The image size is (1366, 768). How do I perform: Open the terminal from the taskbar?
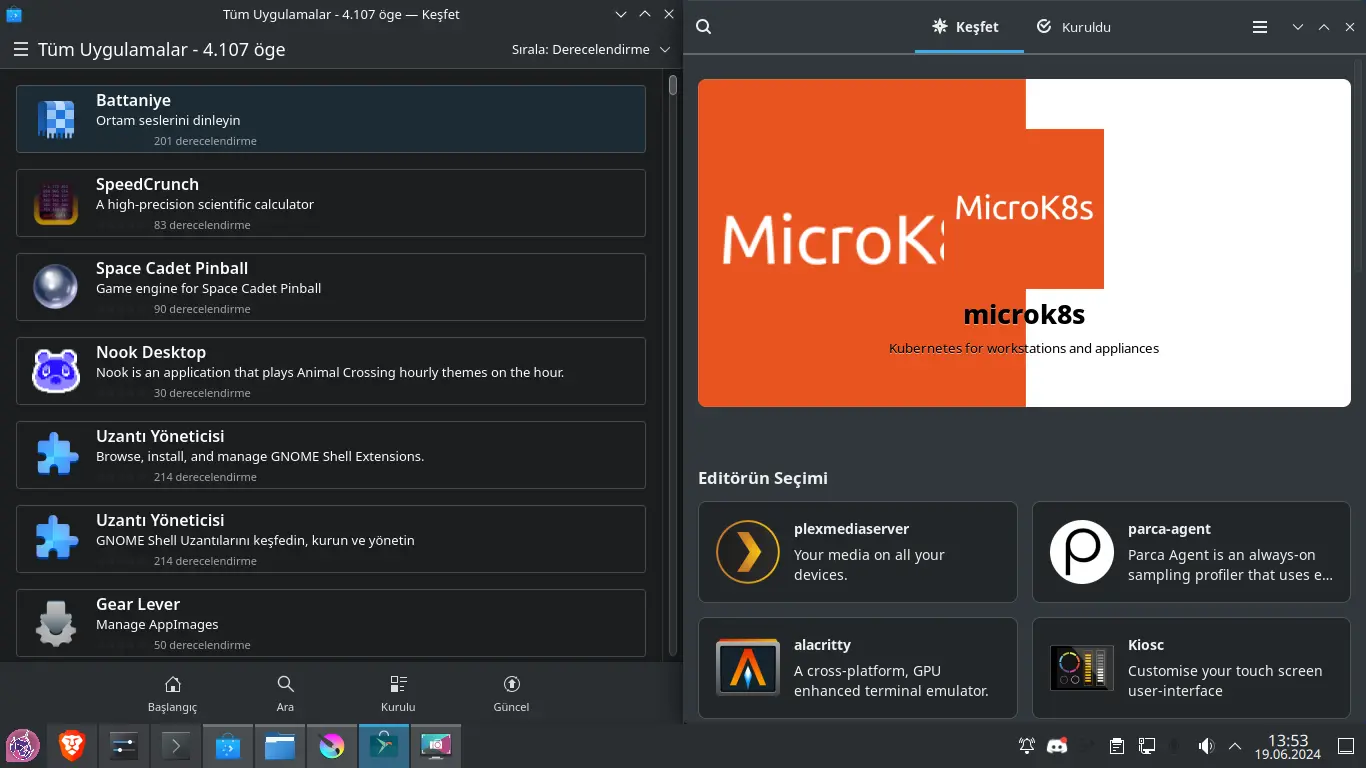coord(176,746)
